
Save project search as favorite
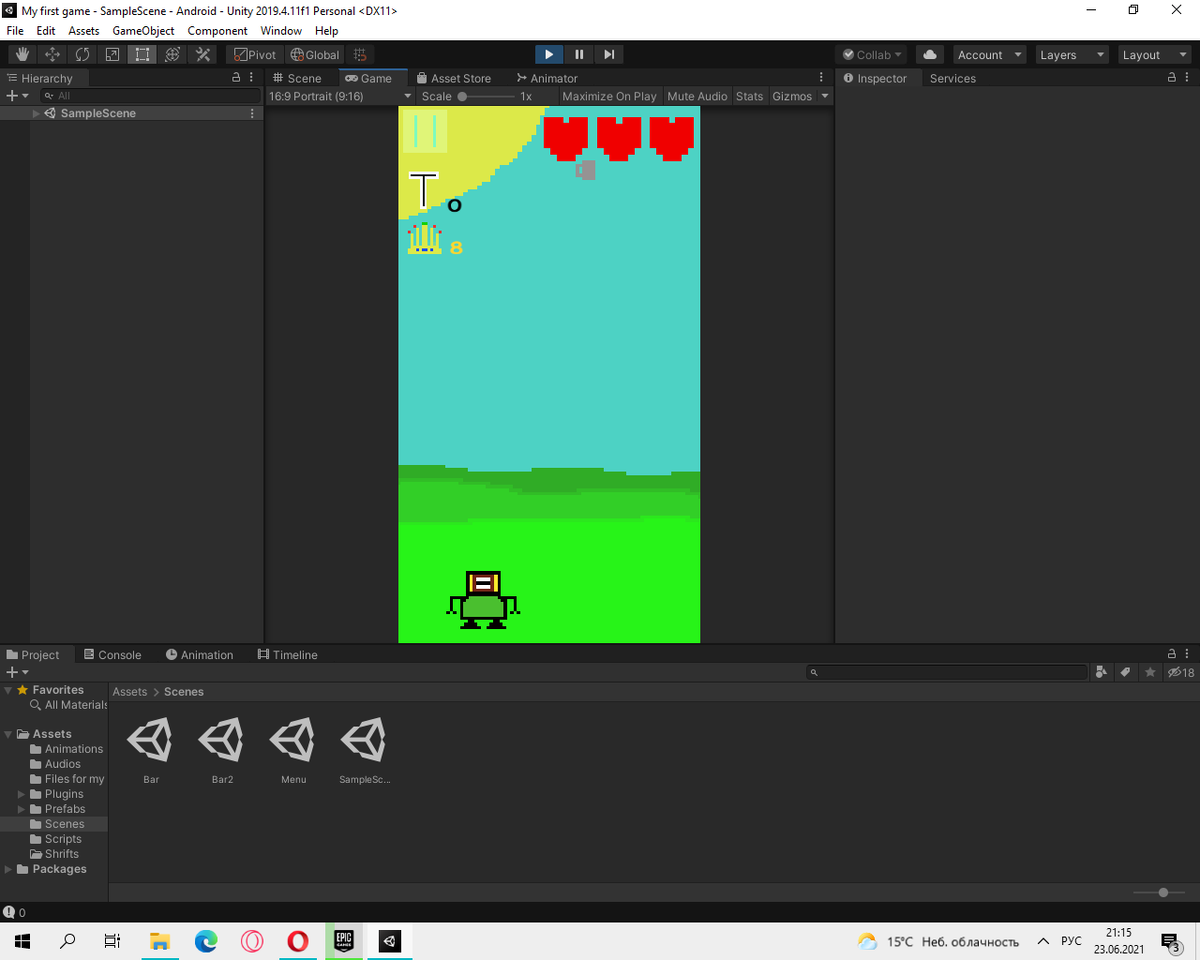1150,672
